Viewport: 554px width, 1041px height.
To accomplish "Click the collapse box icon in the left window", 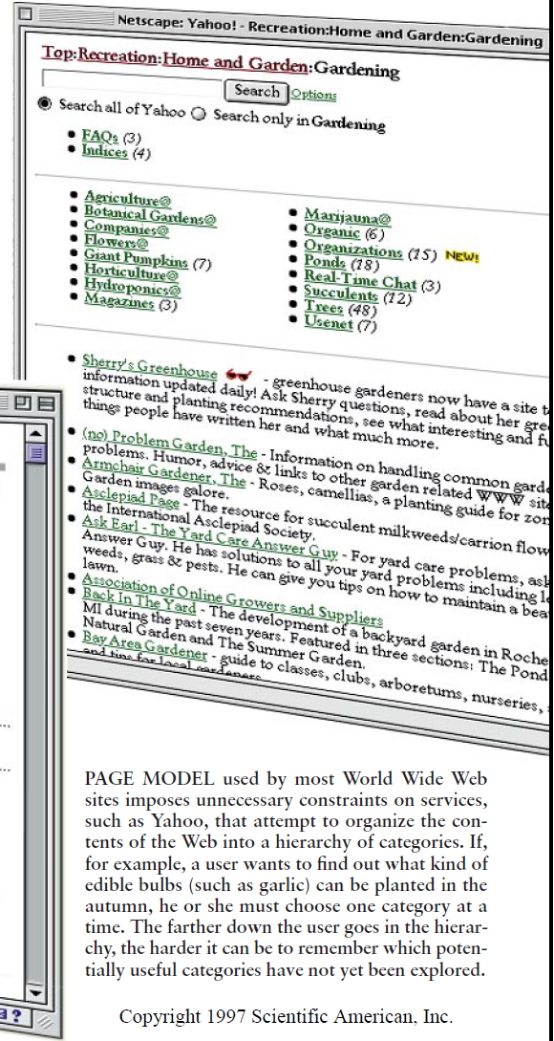I will (x=45, y=404).
